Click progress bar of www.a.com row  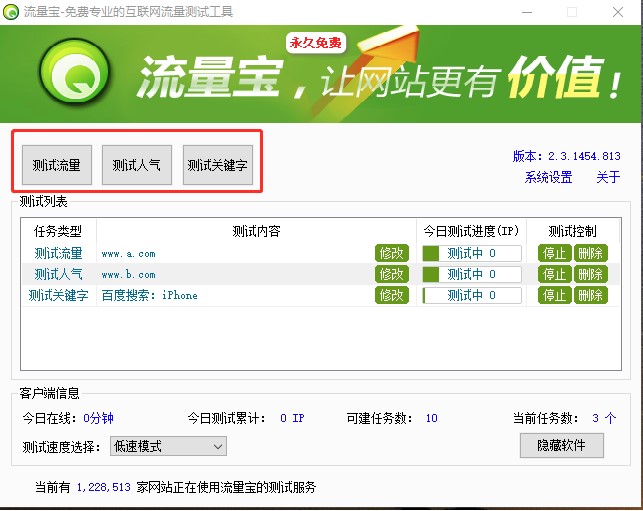coord(472,253)
